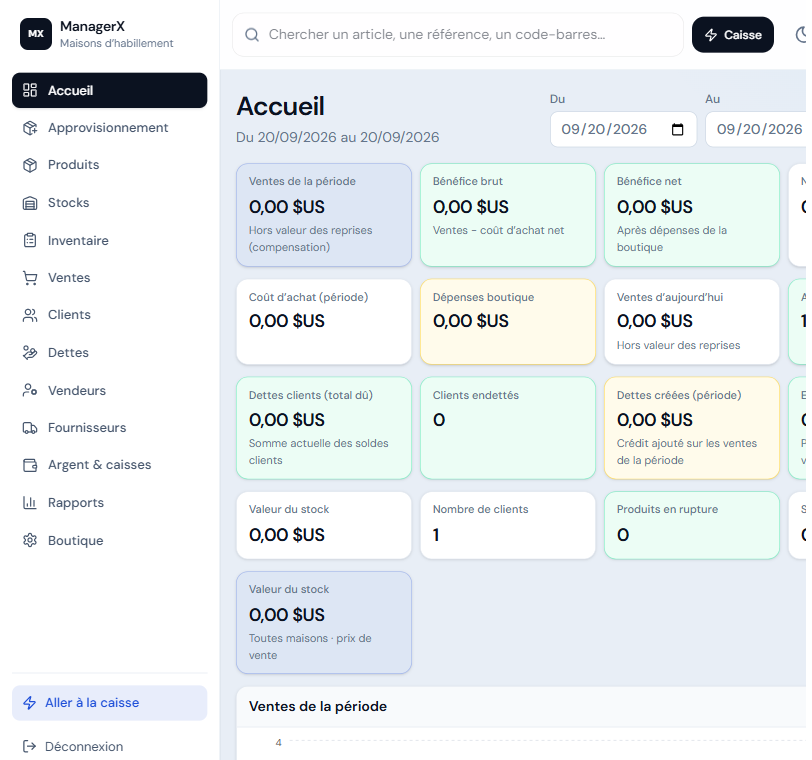
Task: Click the Coût d'achat (période) card
Action: pos(324,322)
